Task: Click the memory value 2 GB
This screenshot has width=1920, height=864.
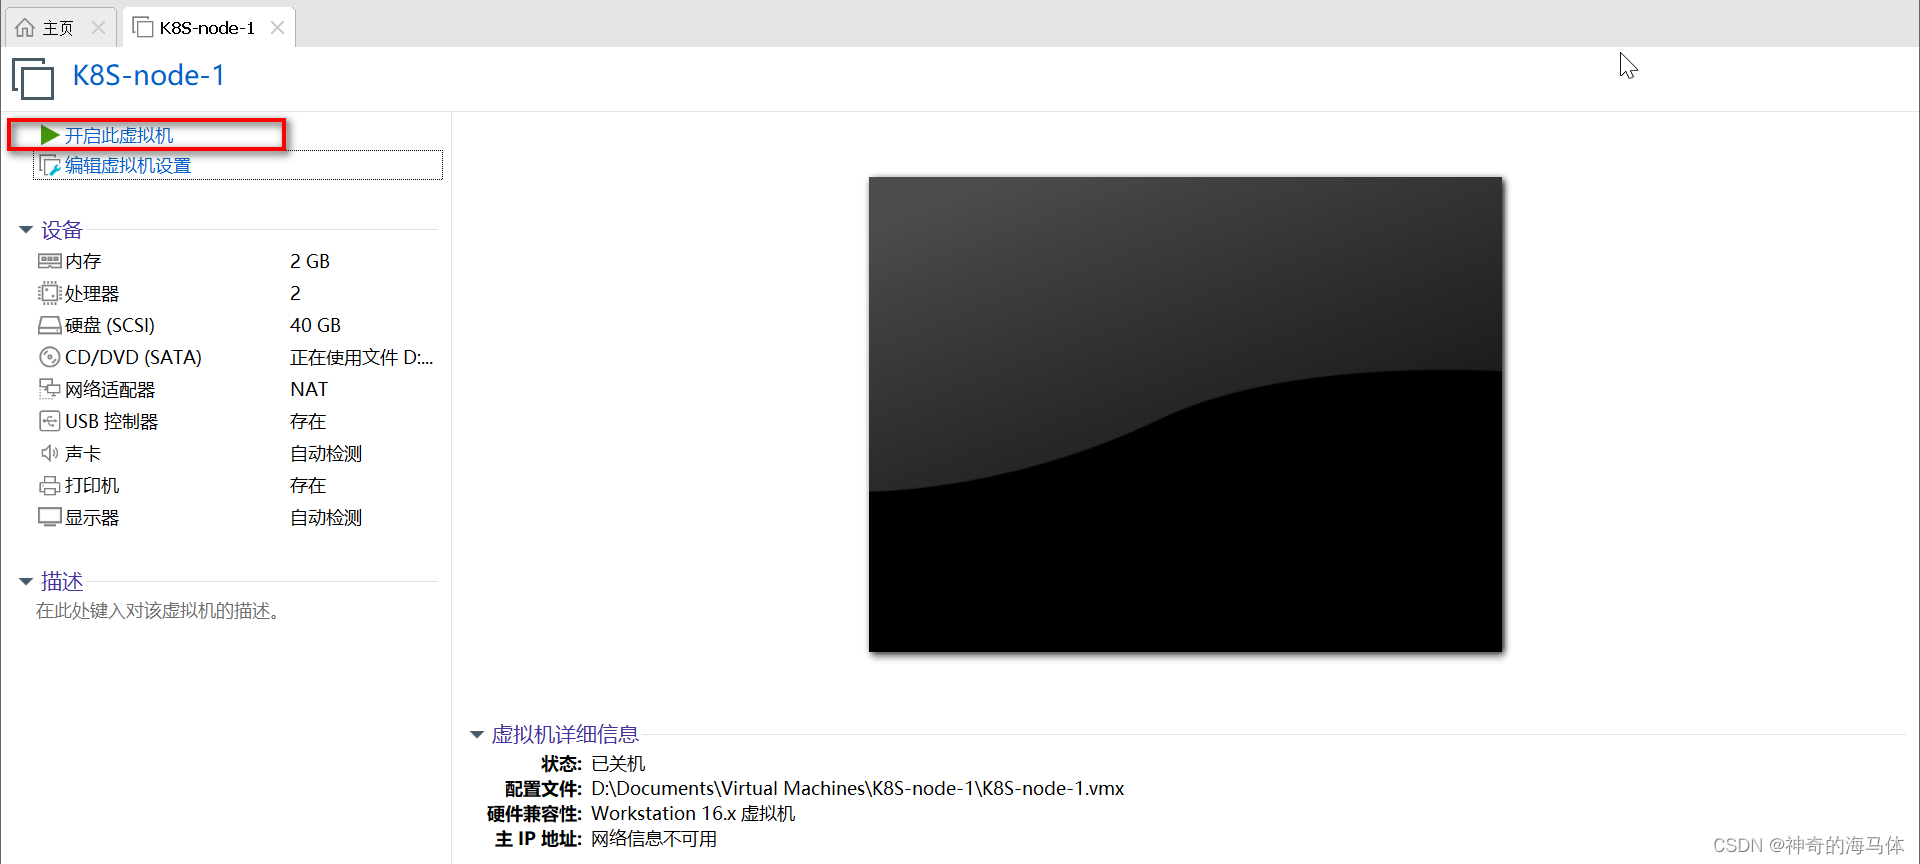Action: (x=310, y=261)
